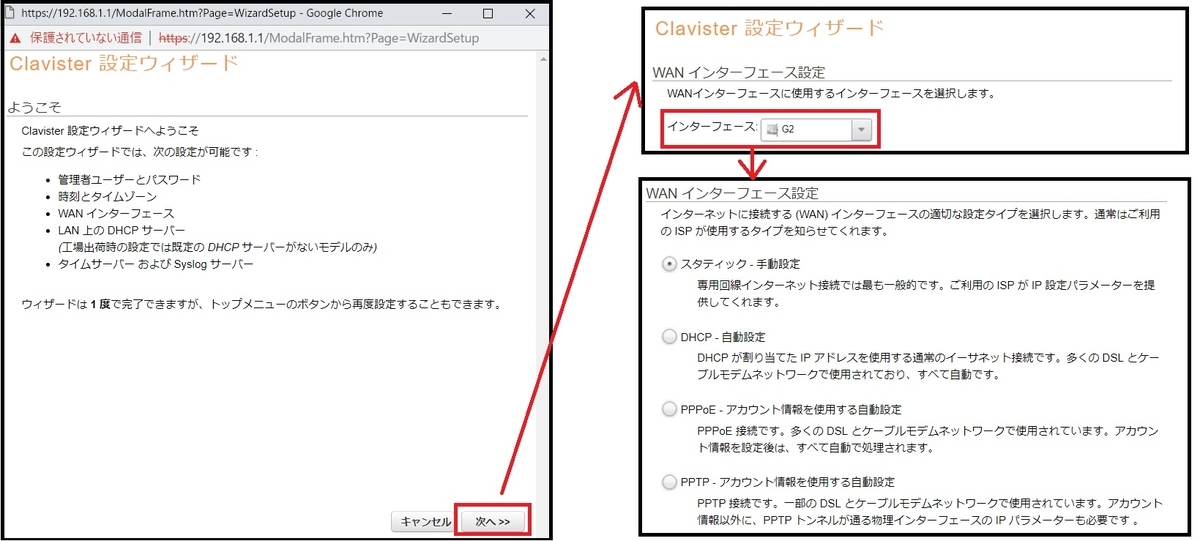Image resolution: width=1200 pixels, height=541 pixels.
Task: Close the Chrome wizard window
Action: pos(529,14)
